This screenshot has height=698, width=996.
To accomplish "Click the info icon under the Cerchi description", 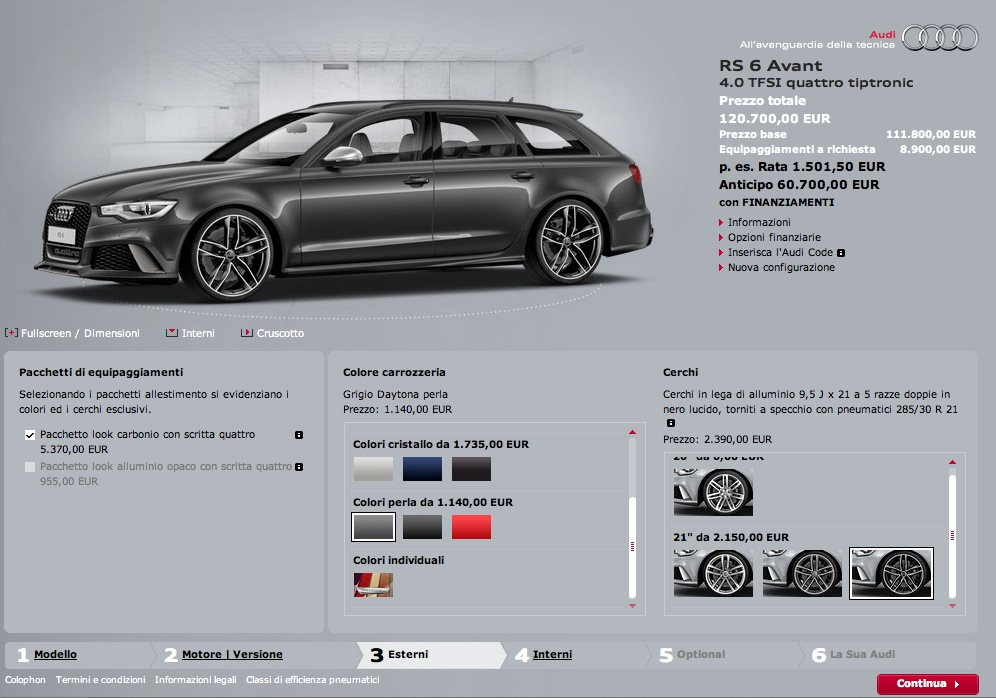I will tap(671, 423).
